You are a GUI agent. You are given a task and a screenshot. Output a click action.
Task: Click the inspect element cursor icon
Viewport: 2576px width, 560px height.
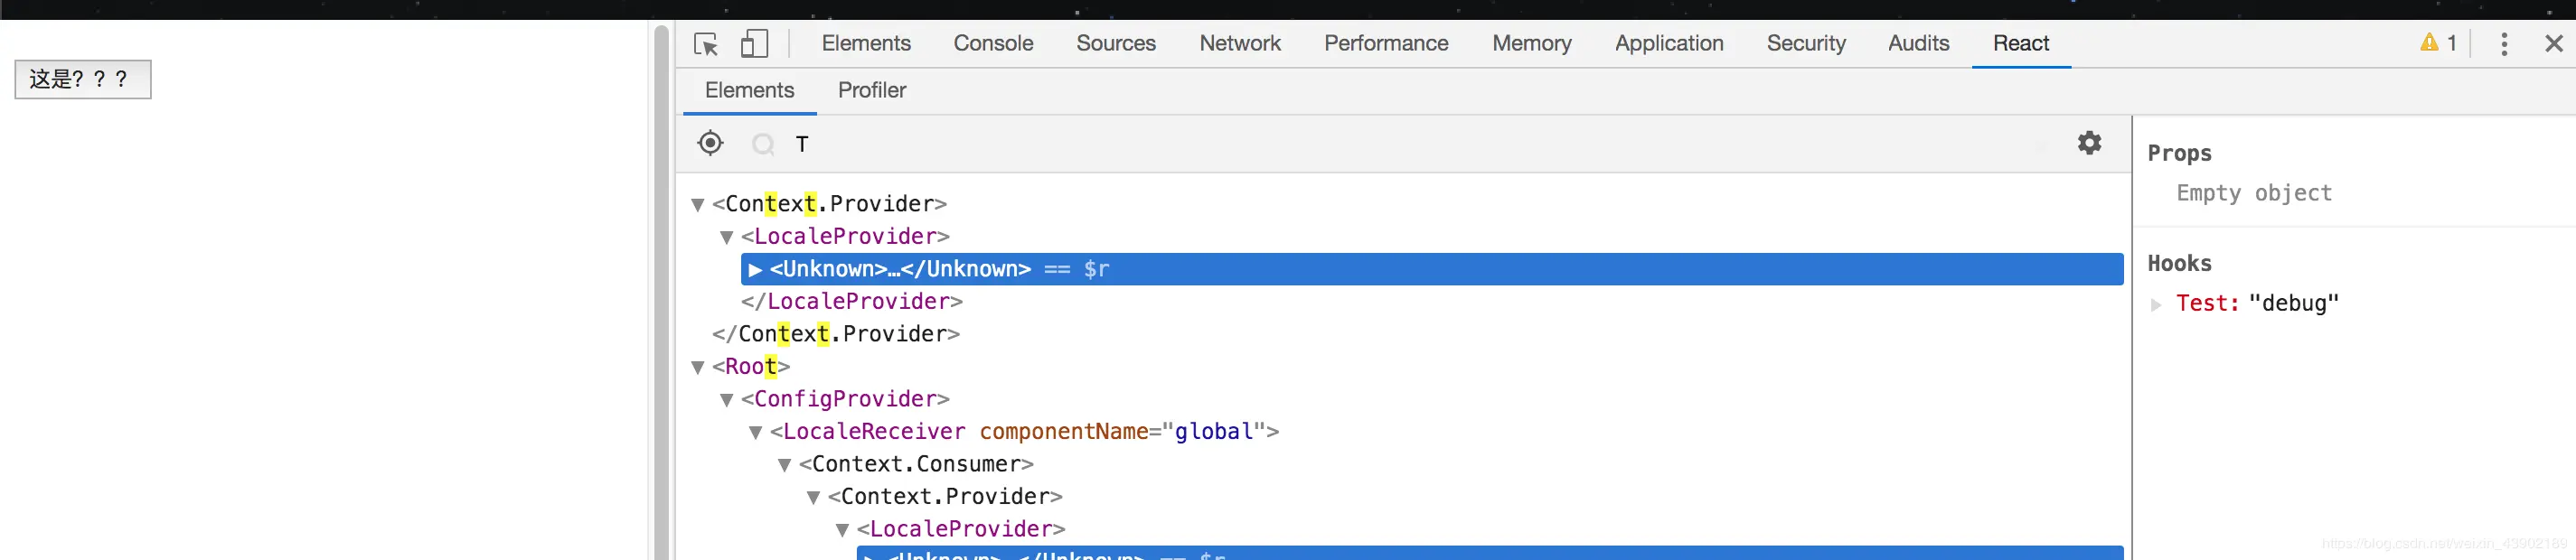[x=706, y=44]
